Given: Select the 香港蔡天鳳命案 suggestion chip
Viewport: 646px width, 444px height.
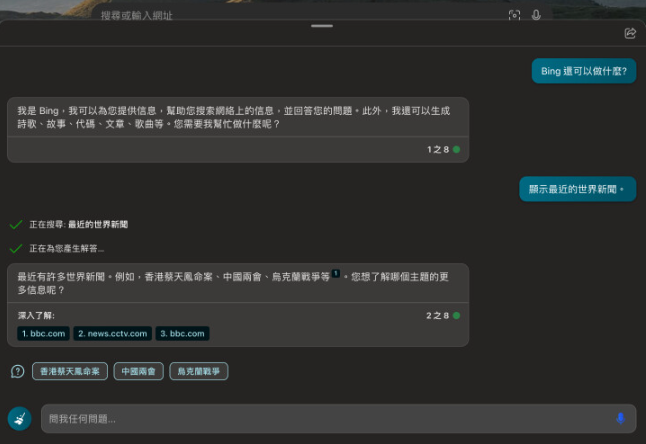Looking at the screenshot, I should coord(70,371).
